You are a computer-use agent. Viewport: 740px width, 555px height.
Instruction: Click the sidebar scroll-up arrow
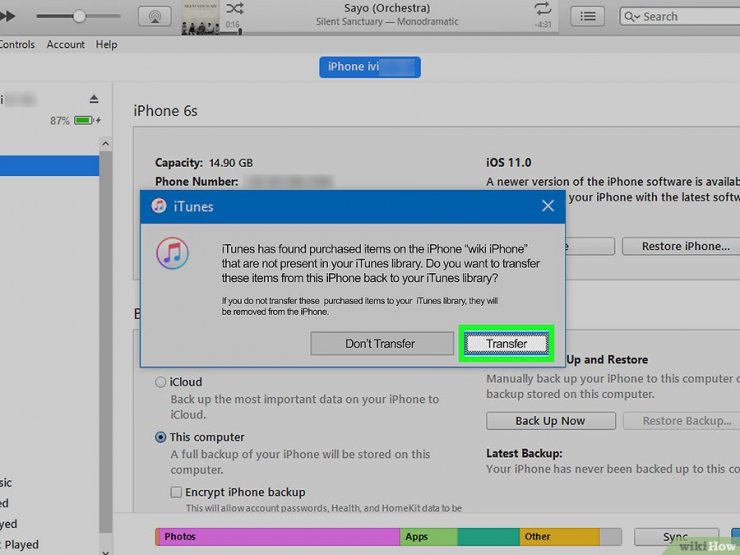106,143
